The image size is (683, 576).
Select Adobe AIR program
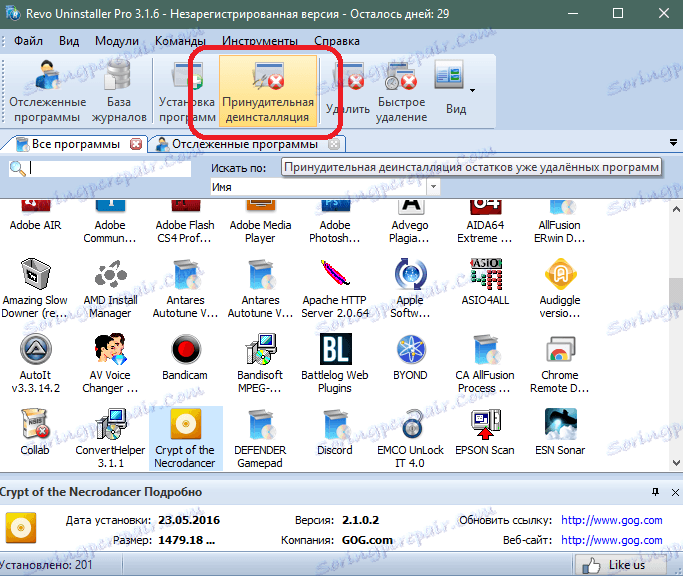[x=35, y=218]
